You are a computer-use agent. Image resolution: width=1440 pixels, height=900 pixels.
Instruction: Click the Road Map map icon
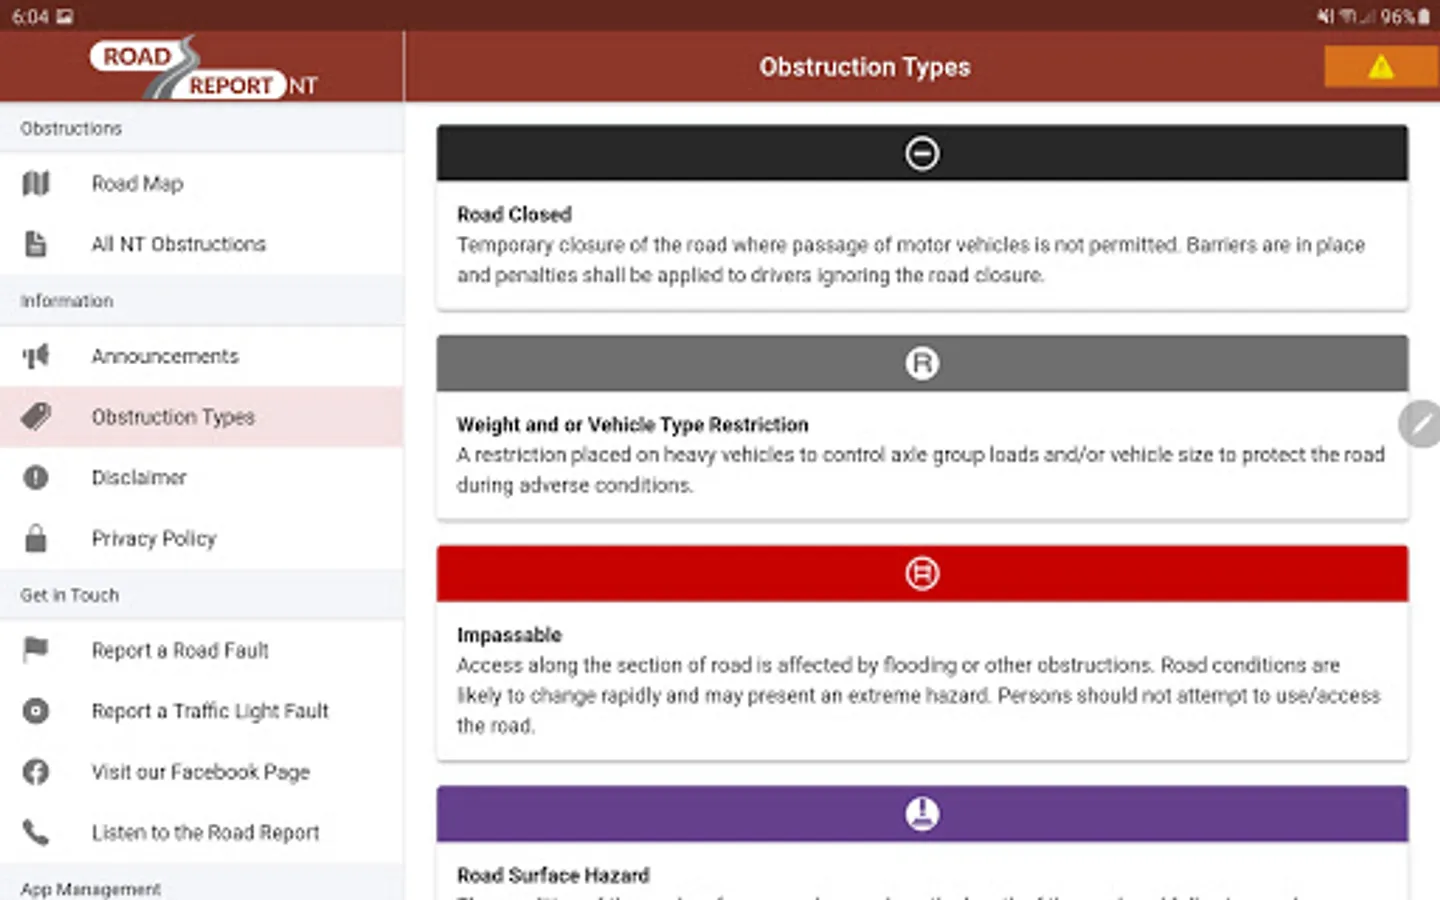(x=36, y=184)
